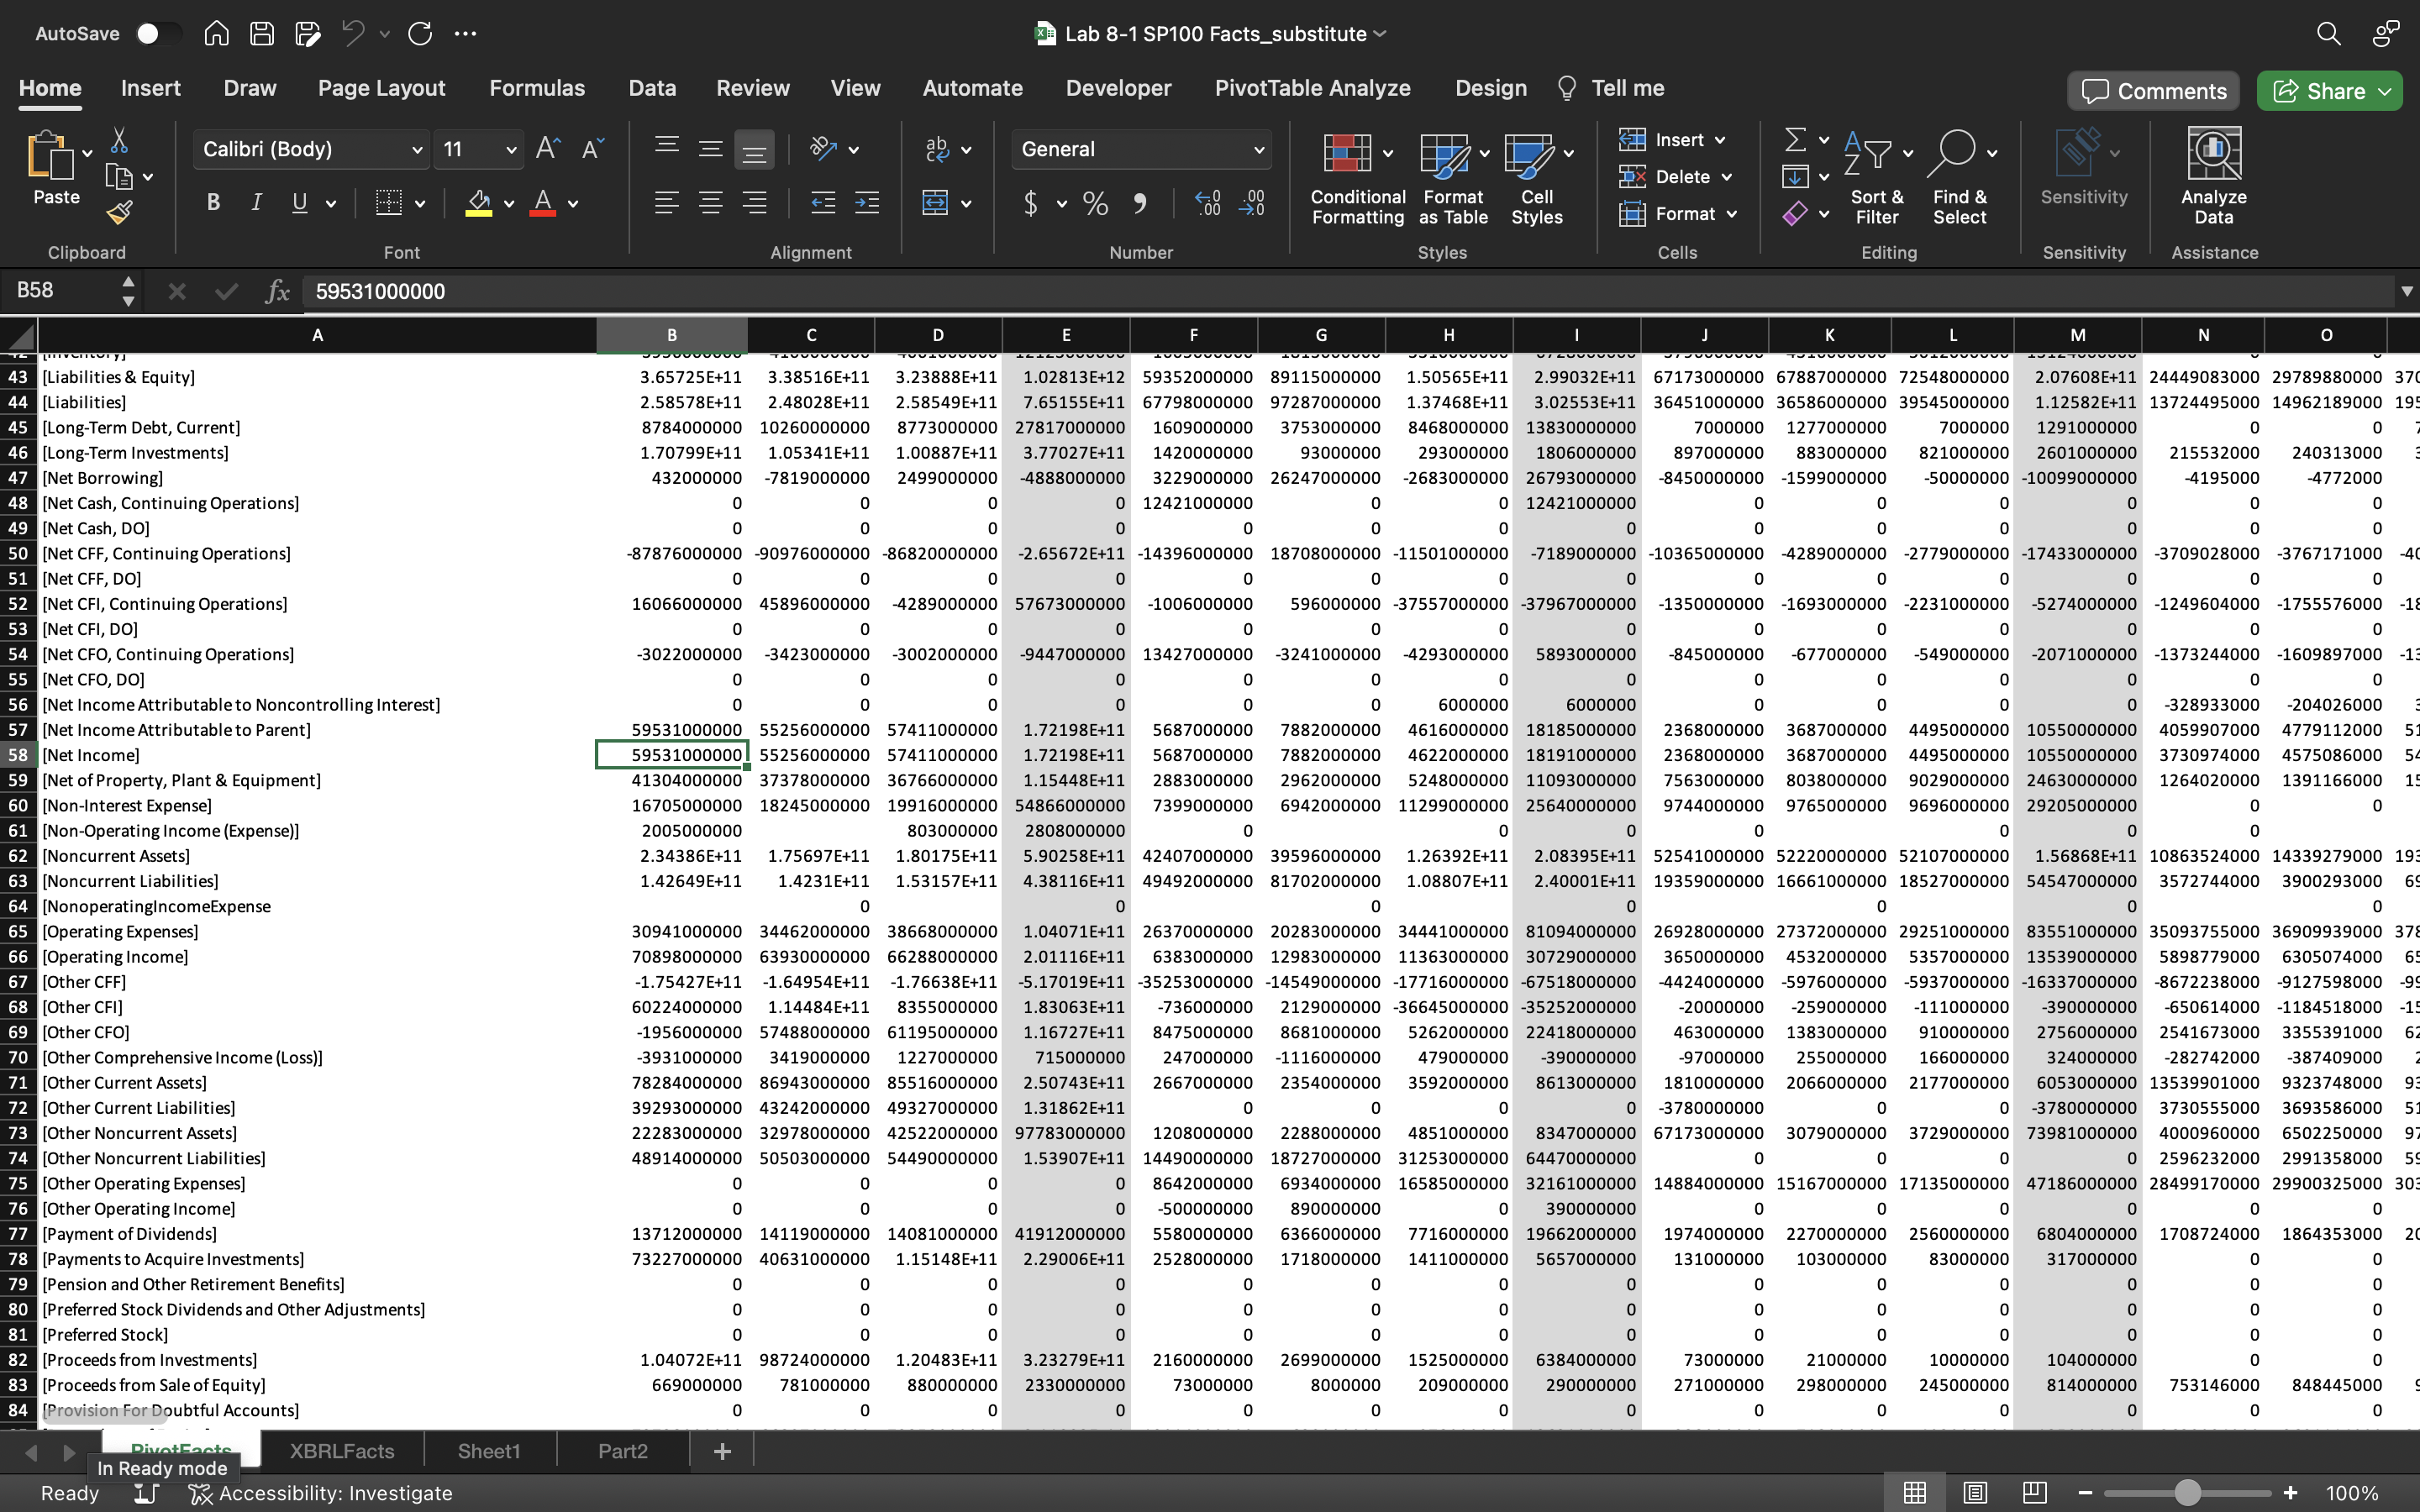This screenshot has height=1512, width=2420.
Task: Click the Format Painter brush icon
Action: [120, 213]
